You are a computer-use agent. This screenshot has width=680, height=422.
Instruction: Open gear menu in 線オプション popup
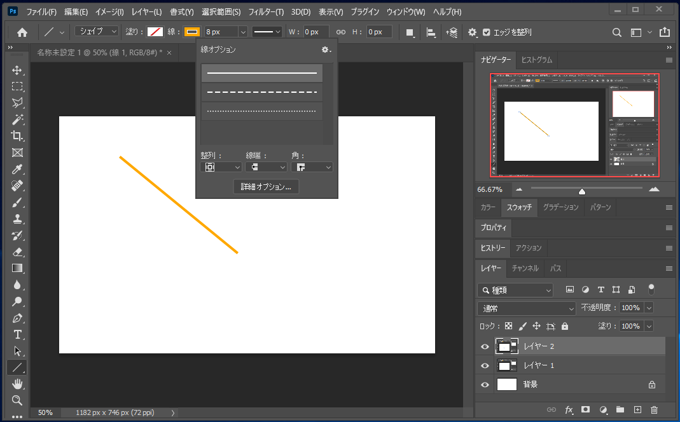[326, 50]
